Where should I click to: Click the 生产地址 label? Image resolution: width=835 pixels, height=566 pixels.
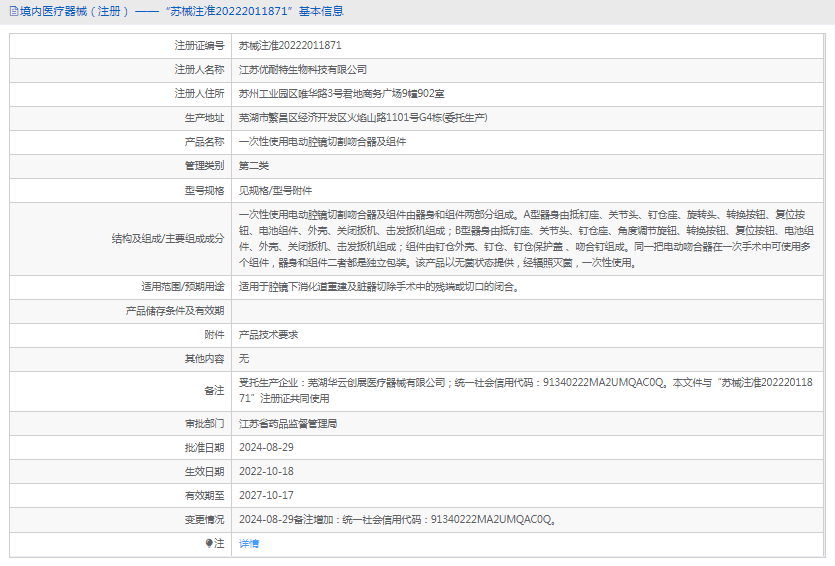pyautogui.click(x=204, y=118)
